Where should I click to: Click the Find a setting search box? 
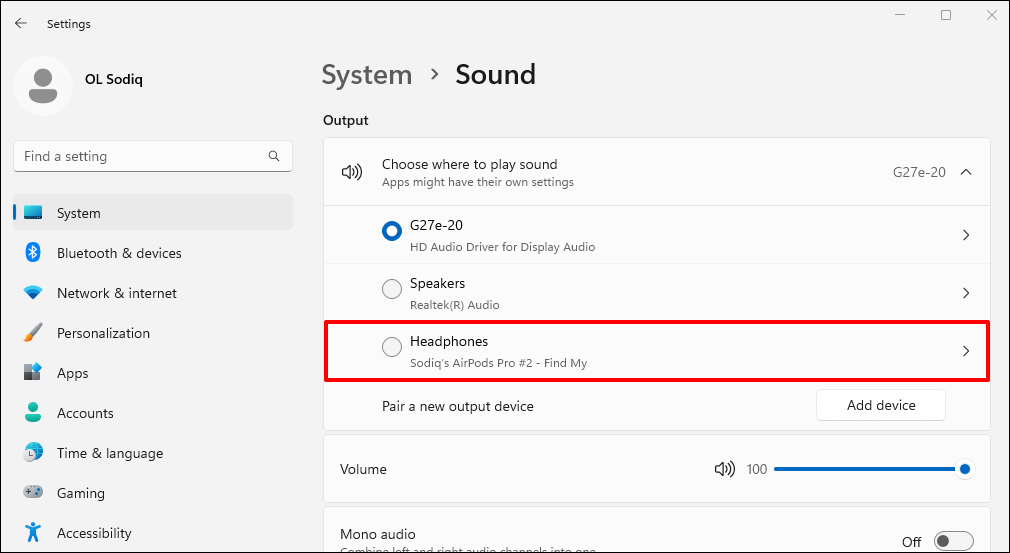pyautogui.click(x=140, y=156)
